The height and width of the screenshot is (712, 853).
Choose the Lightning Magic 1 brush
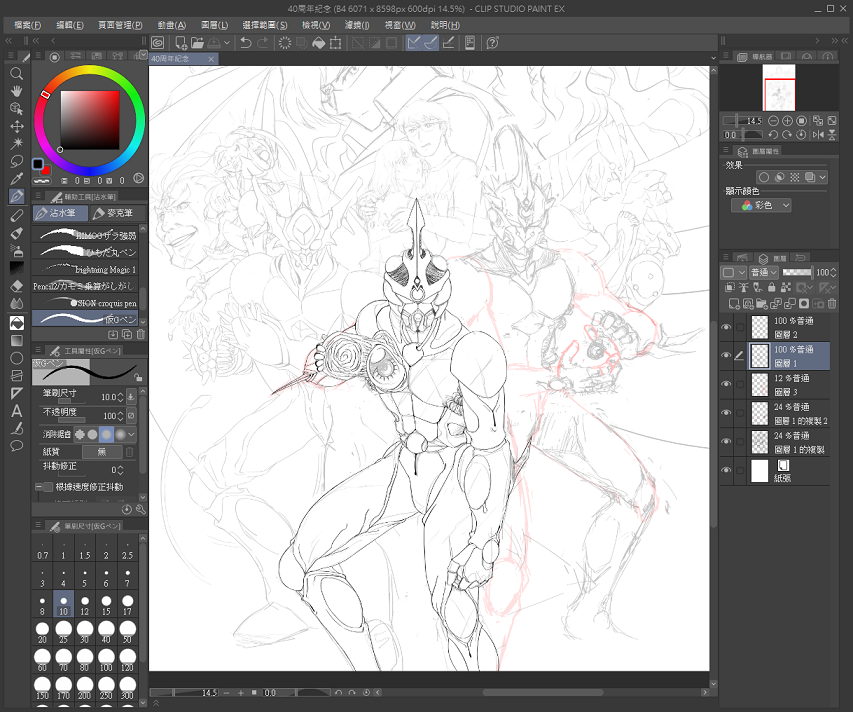(x=84, y=269)
